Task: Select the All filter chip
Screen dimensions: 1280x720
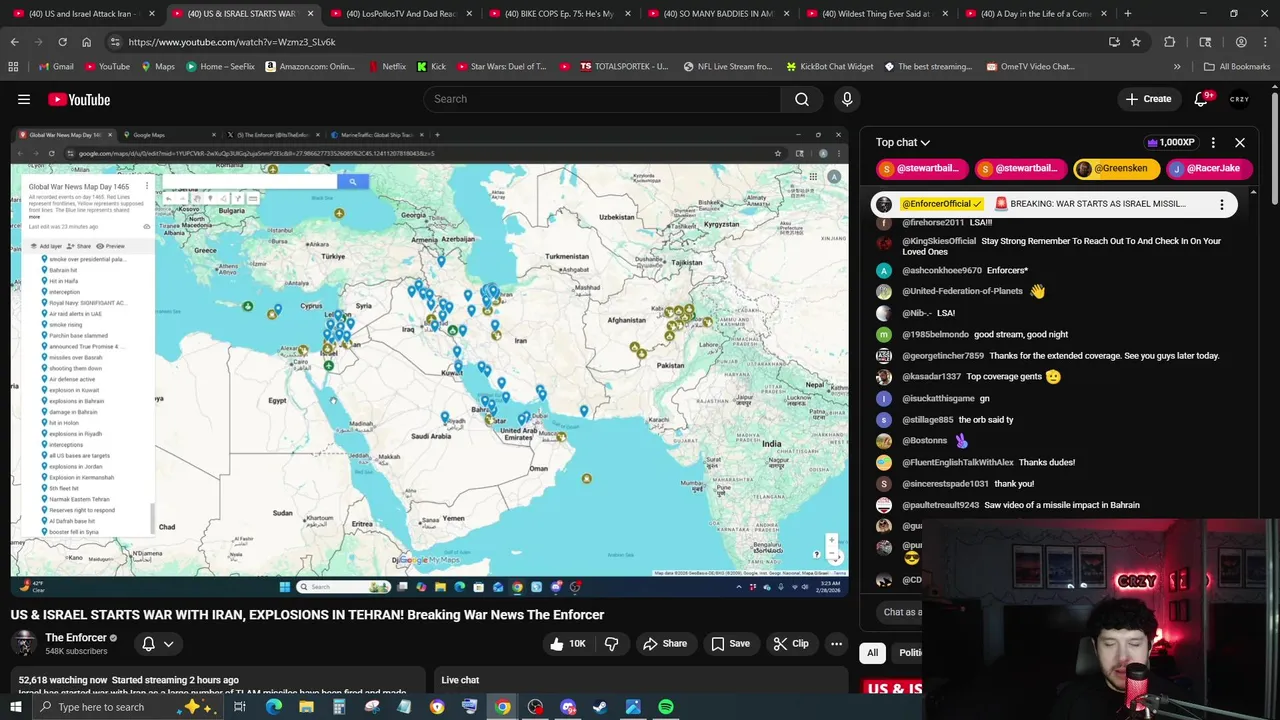Action: [x=872, y=653]
